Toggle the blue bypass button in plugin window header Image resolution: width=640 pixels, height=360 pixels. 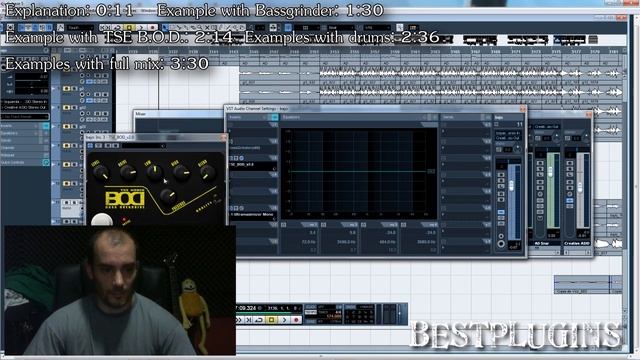click(91, 145)
